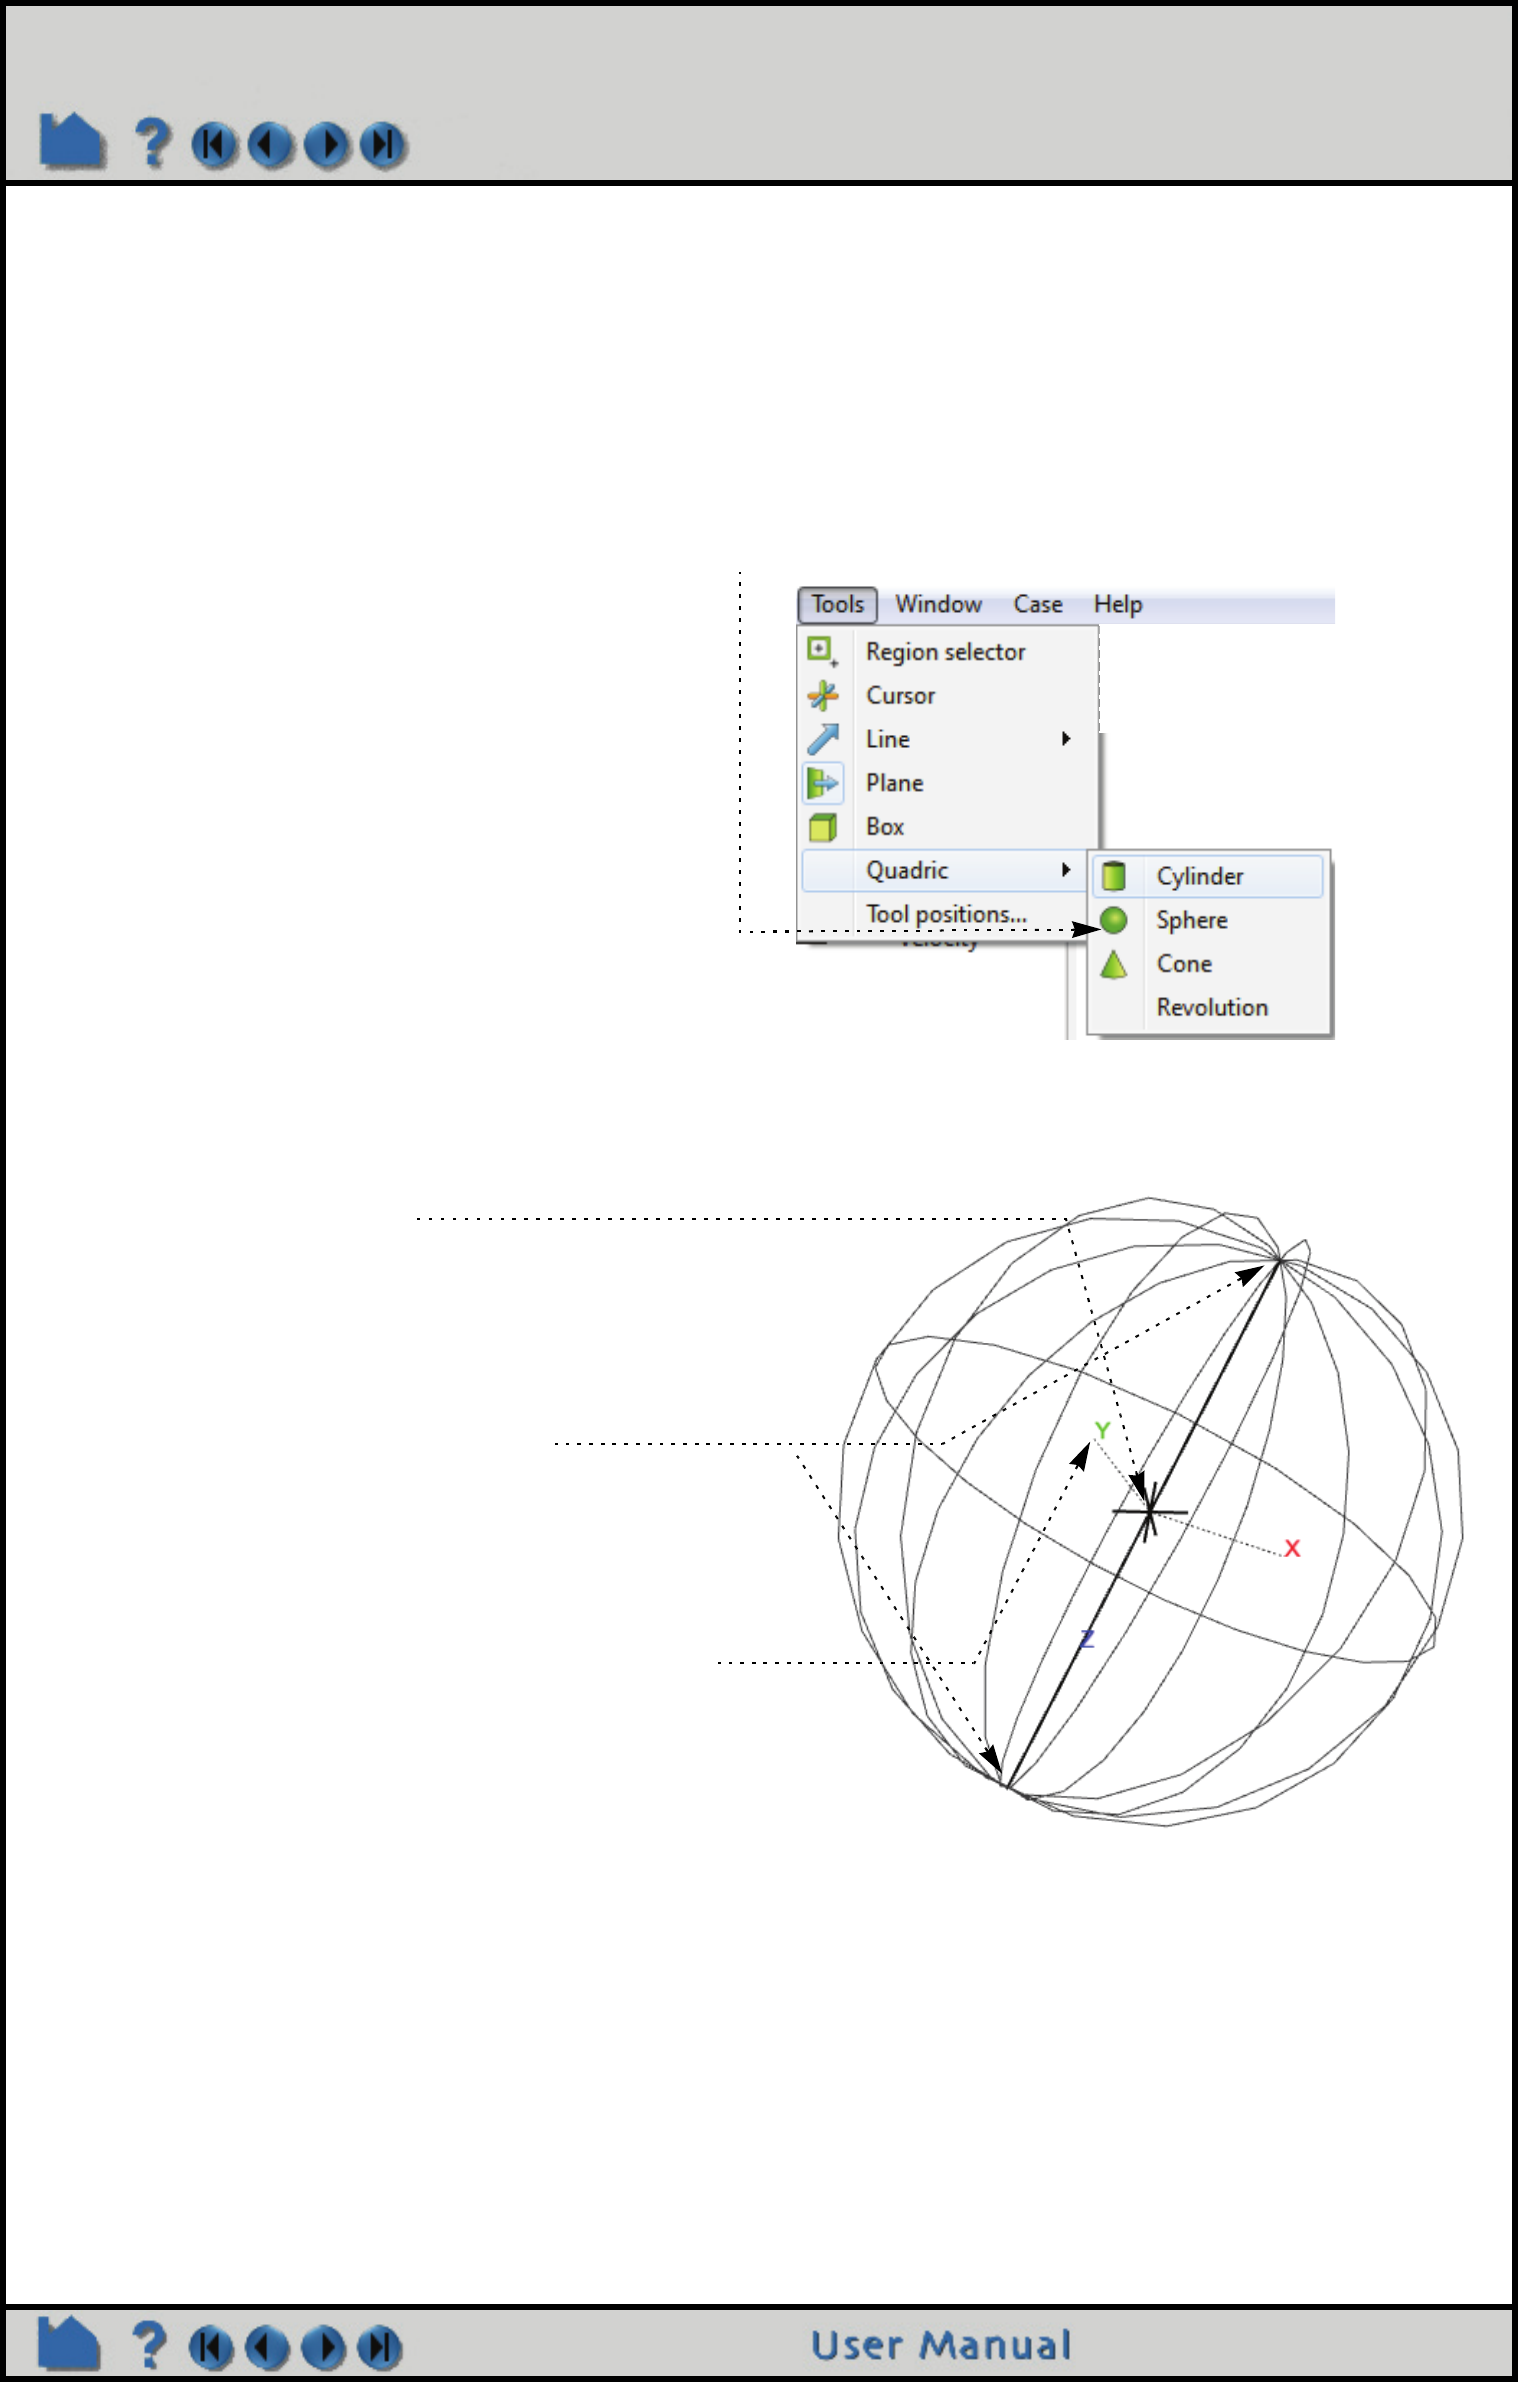Open the Tools menu

[x=837, y=604]
